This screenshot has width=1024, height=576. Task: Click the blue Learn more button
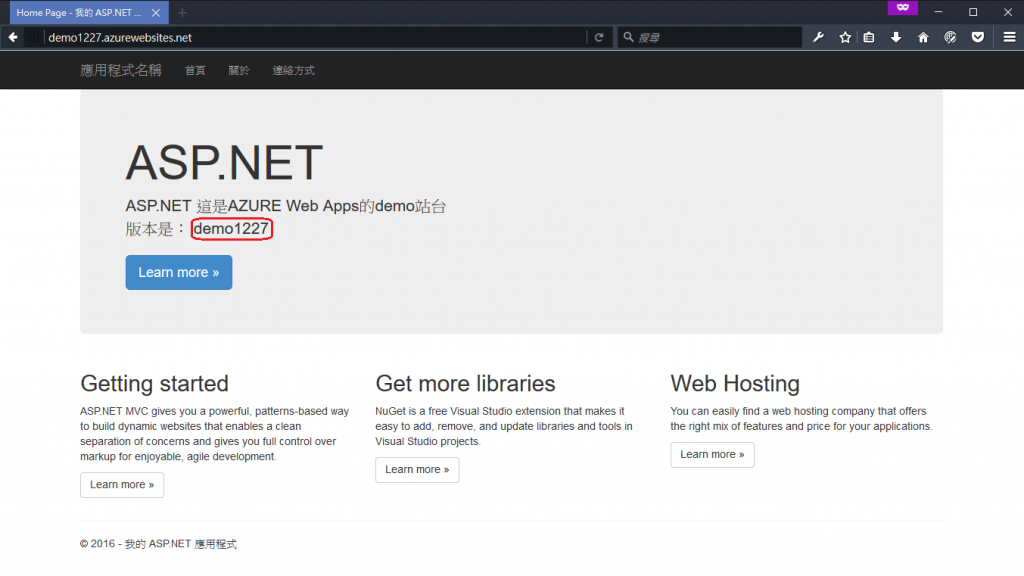(179, 272)
